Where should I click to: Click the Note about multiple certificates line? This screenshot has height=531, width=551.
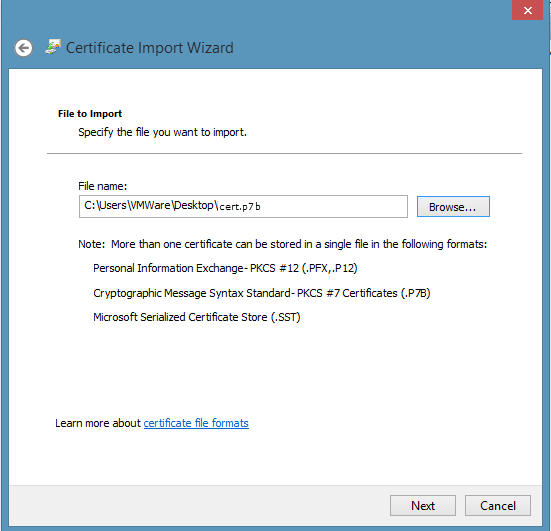point(283,244)
